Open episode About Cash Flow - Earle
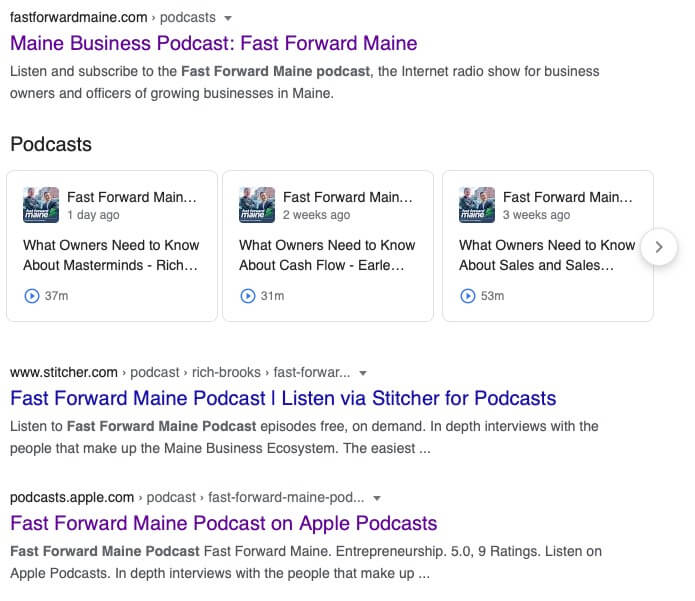The width and height of the screenshot is (695, 601). tap(327, 255)
